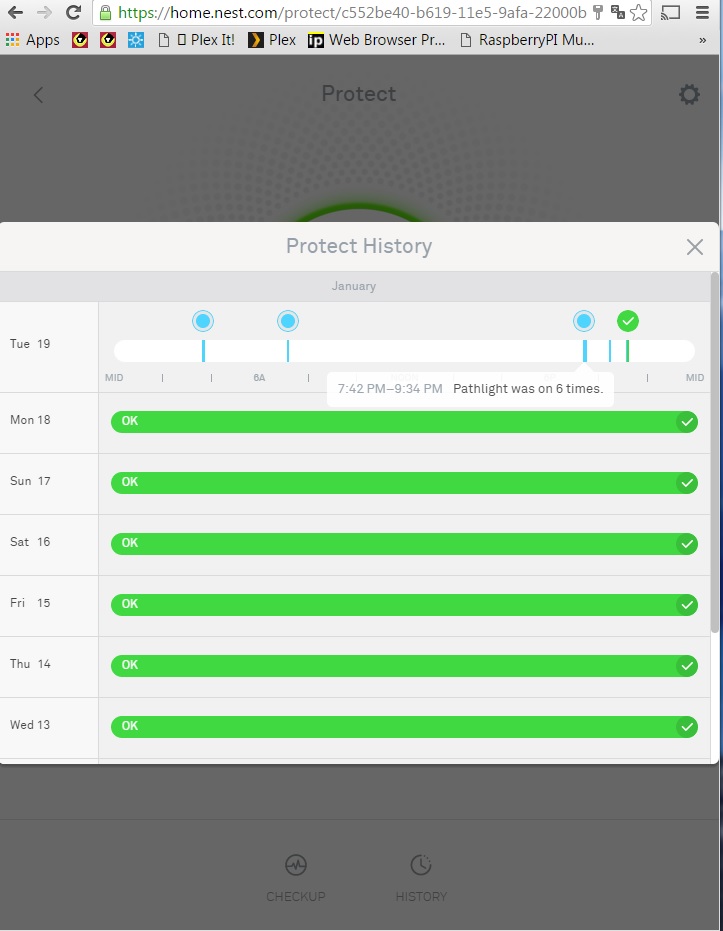Viewport: 723px width, 931px height.
Task: Click the Sun 17 OK status bar
Action: coord(404,483)
